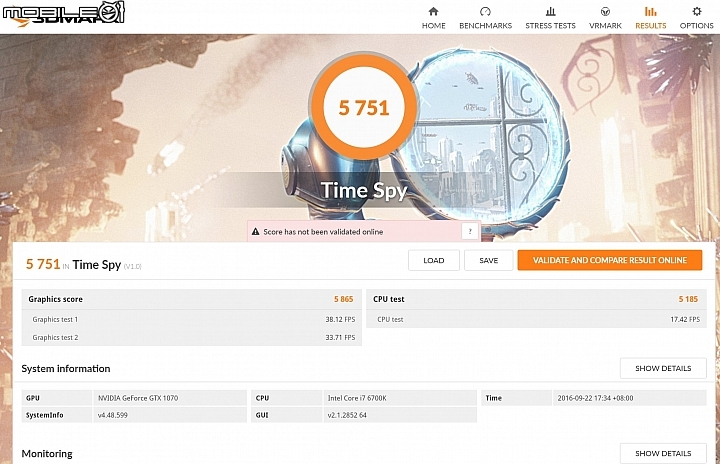Click the '5 751 in Time Spy' result heading
The height and width of the screenshot is (464, 720).
coord(84,265)
